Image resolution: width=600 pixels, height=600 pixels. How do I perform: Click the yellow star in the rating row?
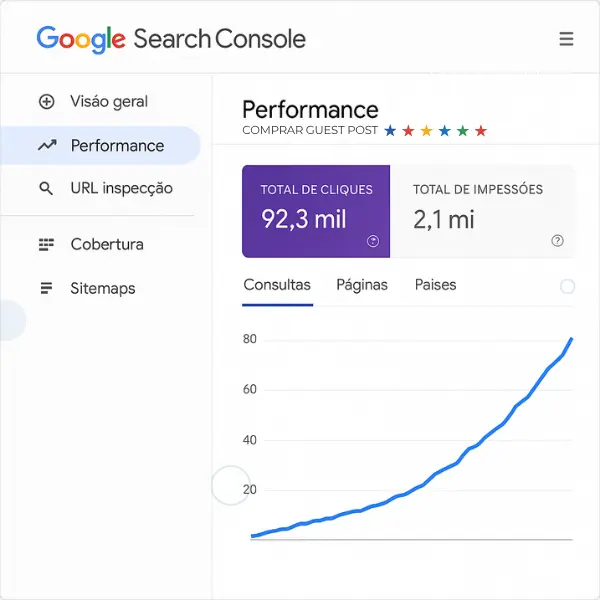pyautogui.click(x=426, y=131)
